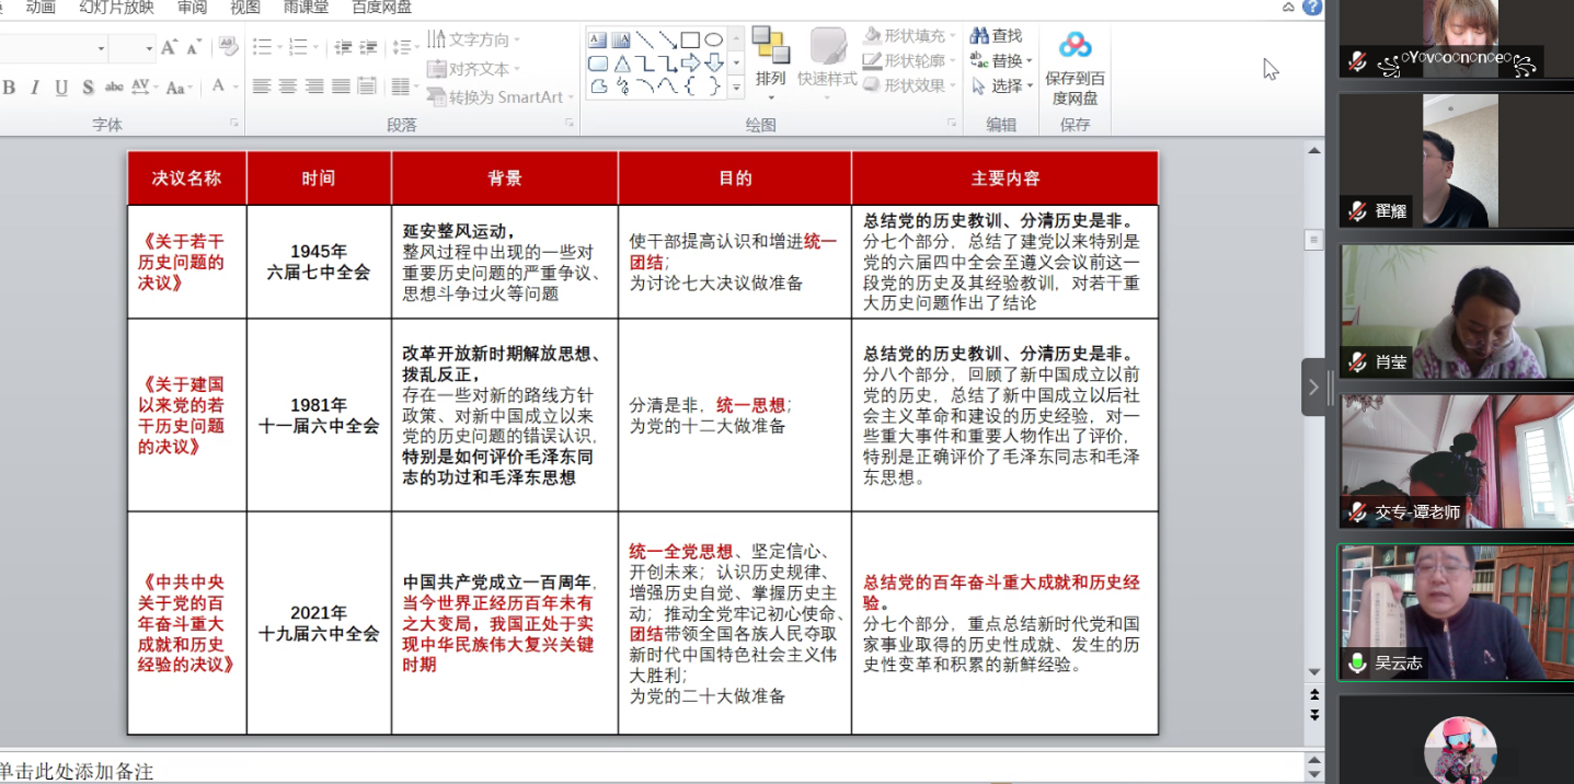Pick the right arrow block shape

(x=690, y=63)
